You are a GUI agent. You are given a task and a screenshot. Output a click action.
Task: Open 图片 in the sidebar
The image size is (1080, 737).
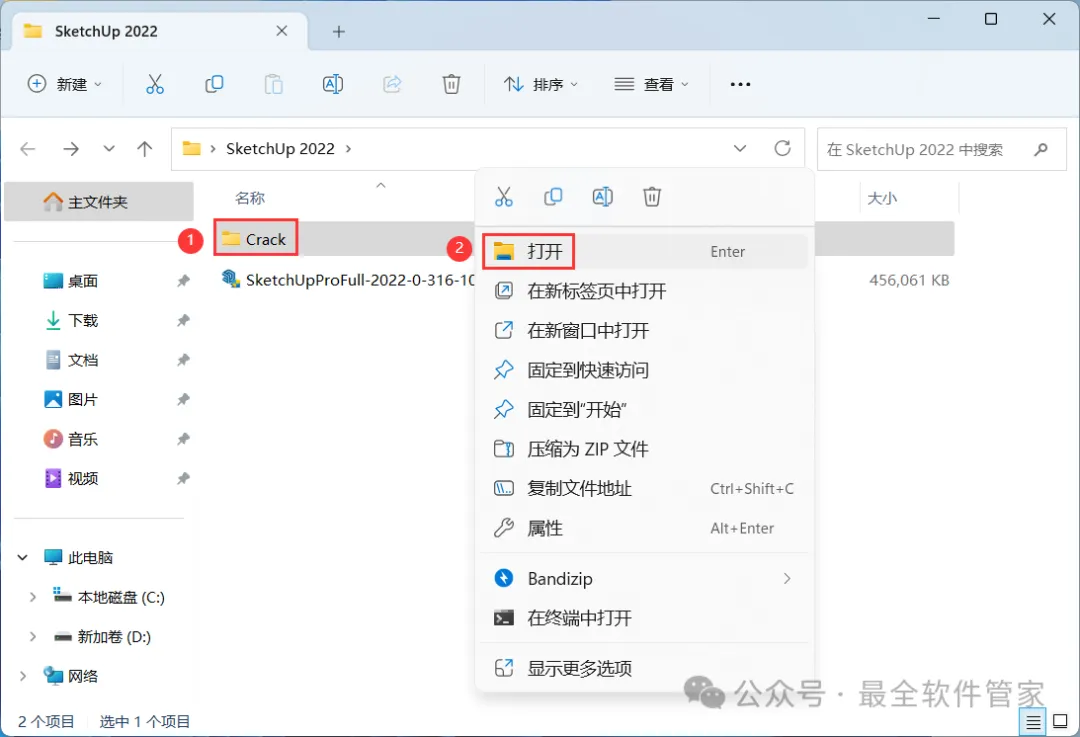(x=72, y=399)
